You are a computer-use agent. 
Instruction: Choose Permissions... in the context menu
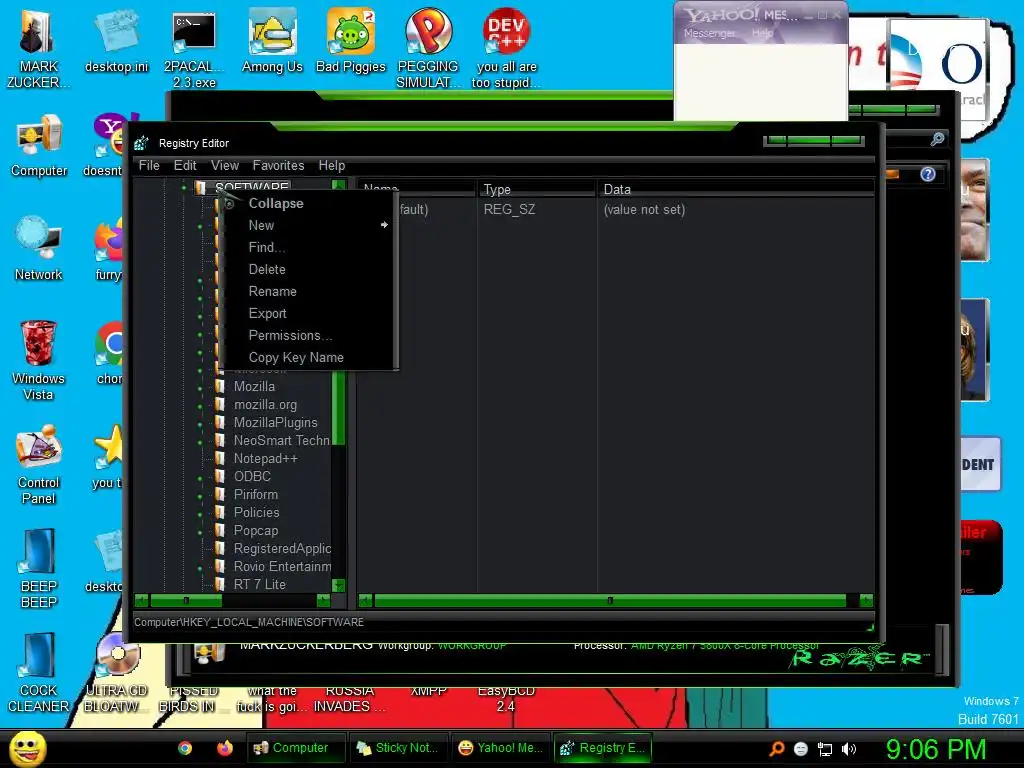tap(308, 335)
